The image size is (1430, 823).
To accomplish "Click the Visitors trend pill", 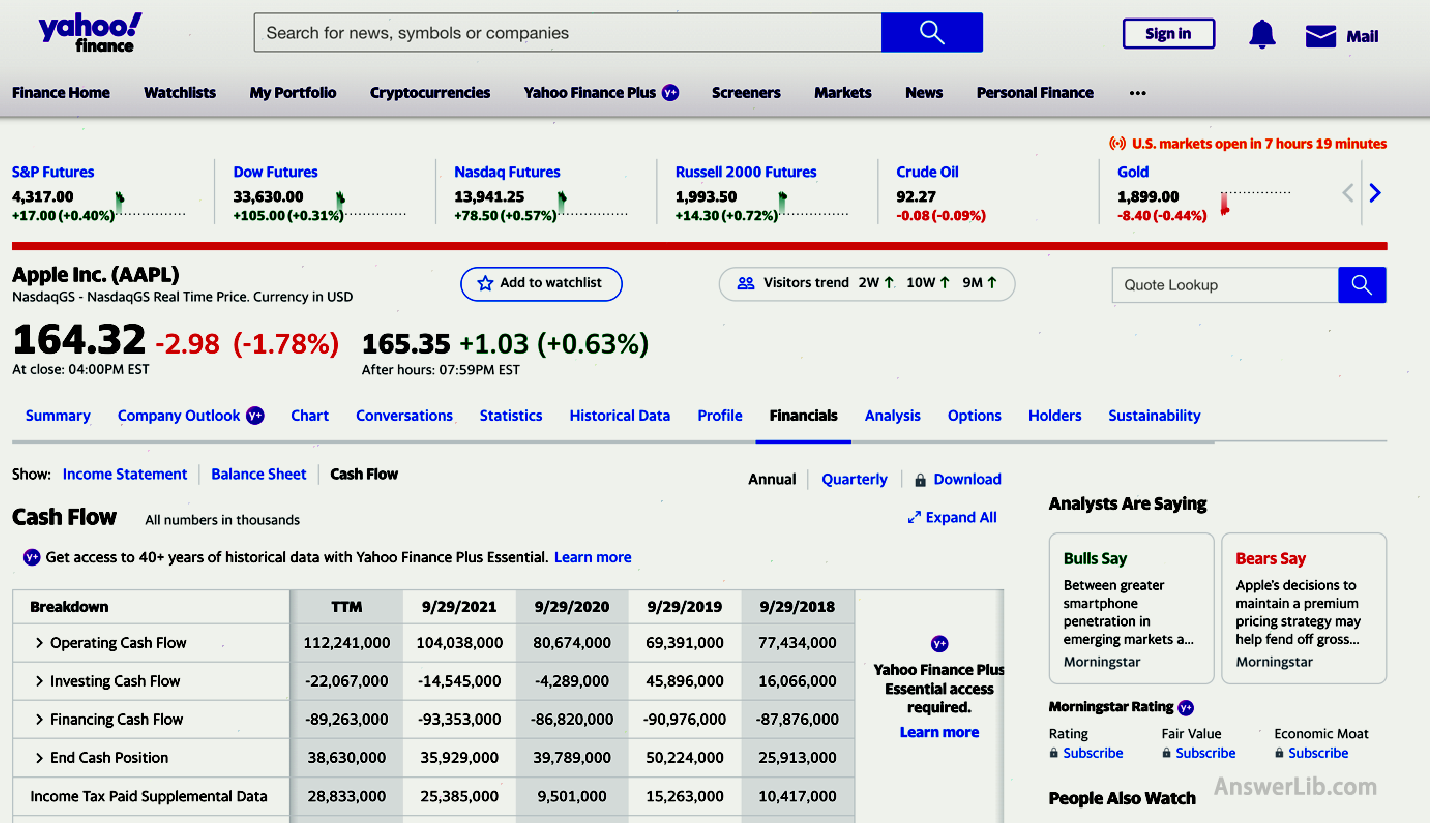I will coord(867,283).
